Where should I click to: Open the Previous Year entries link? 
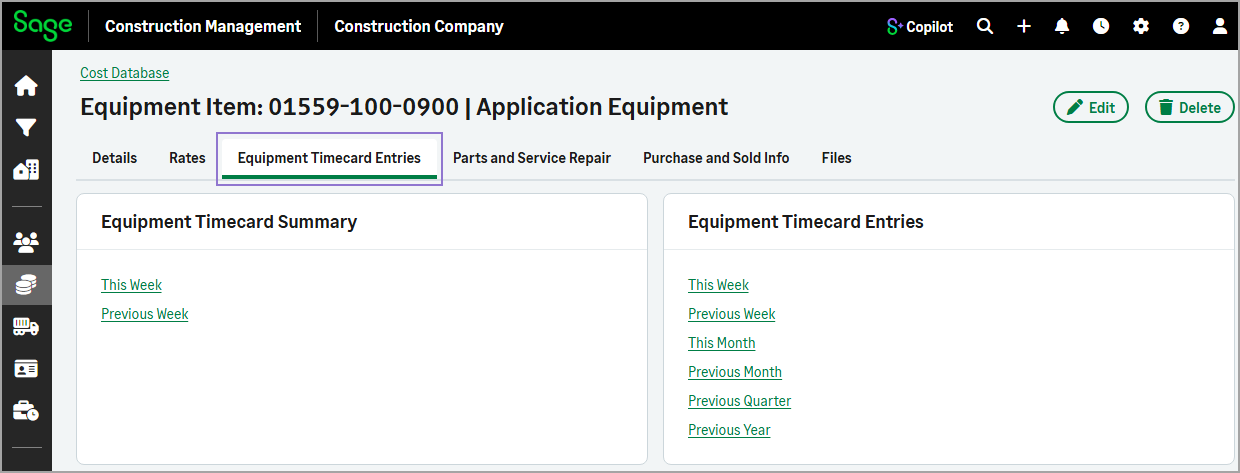pos(729,430)
